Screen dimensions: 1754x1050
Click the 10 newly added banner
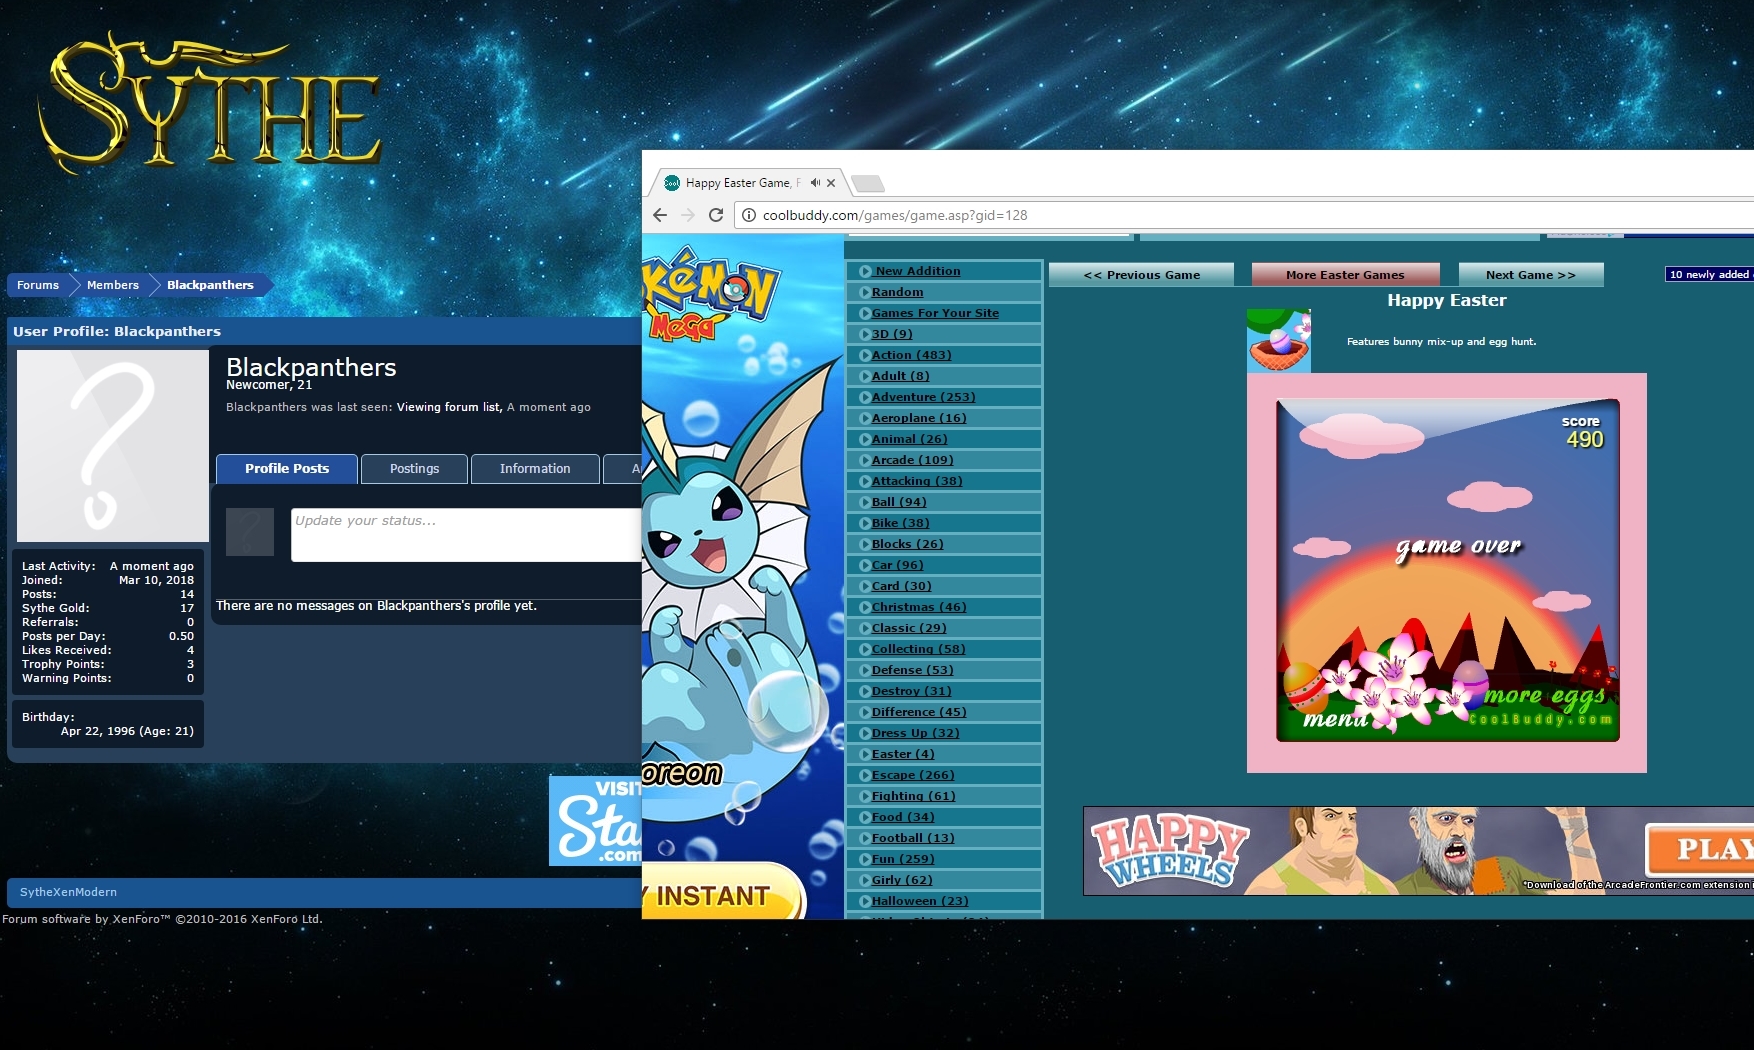click(x=1709, y=274)
